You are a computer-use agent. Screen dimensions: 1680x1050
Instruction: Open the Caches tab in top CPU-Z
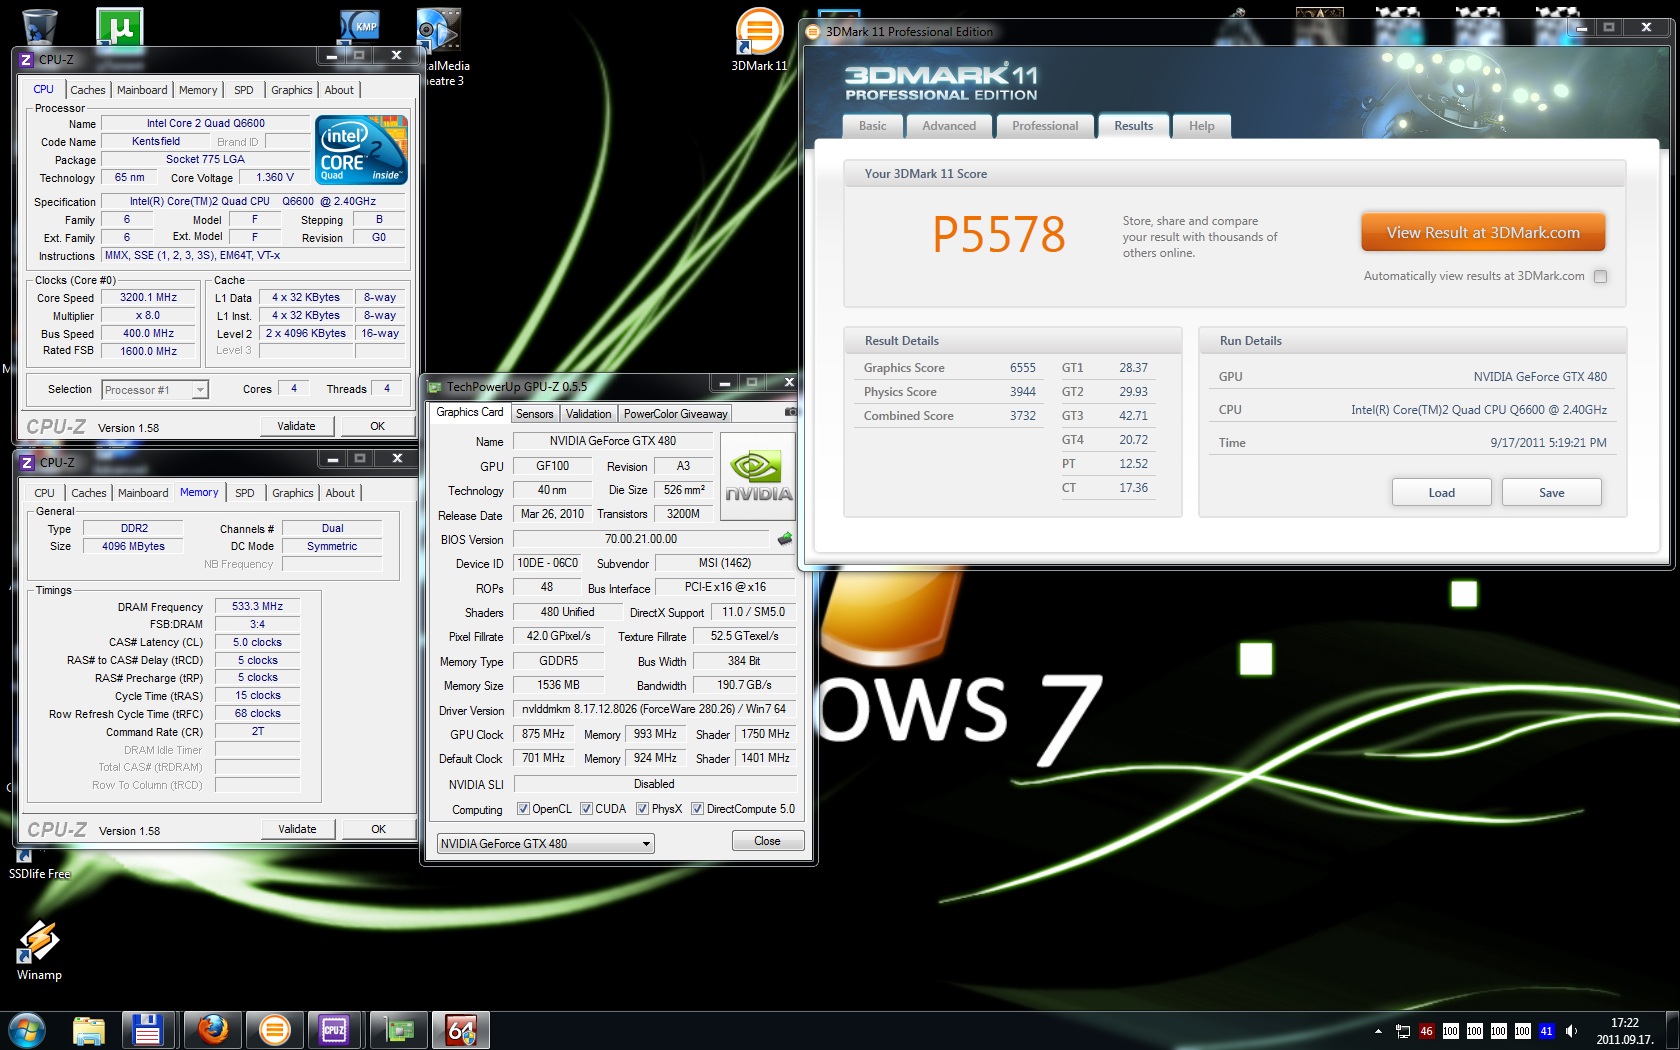tap(88, 90)
